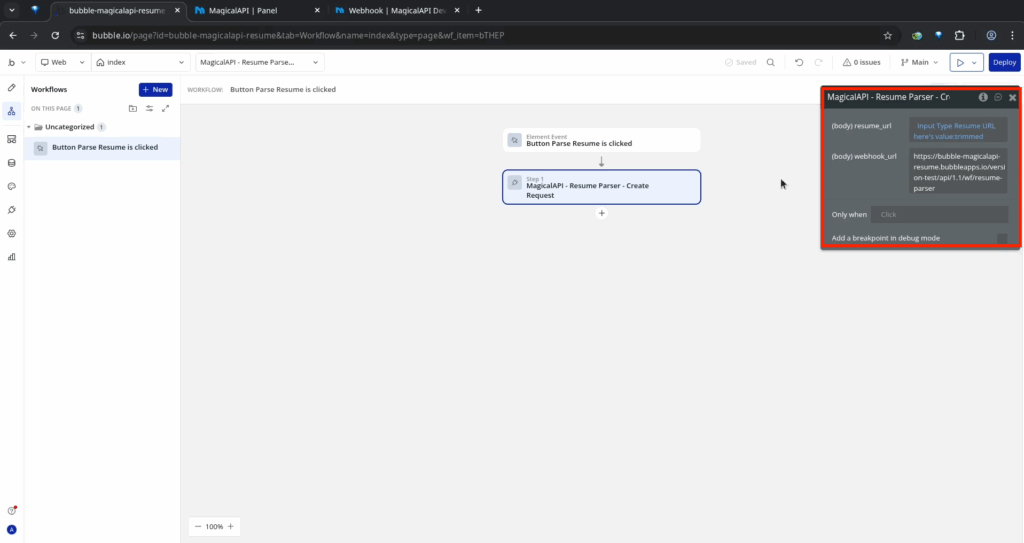The width and height of the screenshot is (1024, 543).
Task: Click the info icon in property panel
Action: point(983,97)
